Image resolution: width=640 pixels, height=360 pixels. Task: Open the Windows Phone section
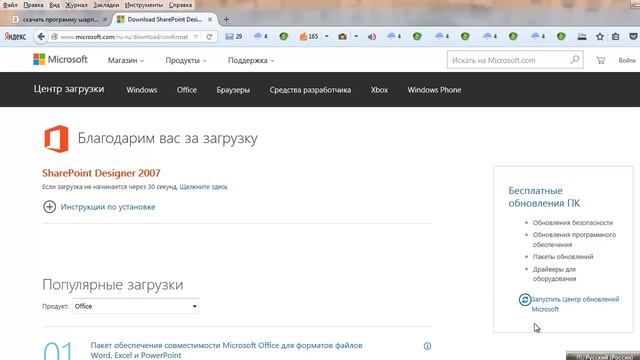pyautogui.click(x=434, y=90)
